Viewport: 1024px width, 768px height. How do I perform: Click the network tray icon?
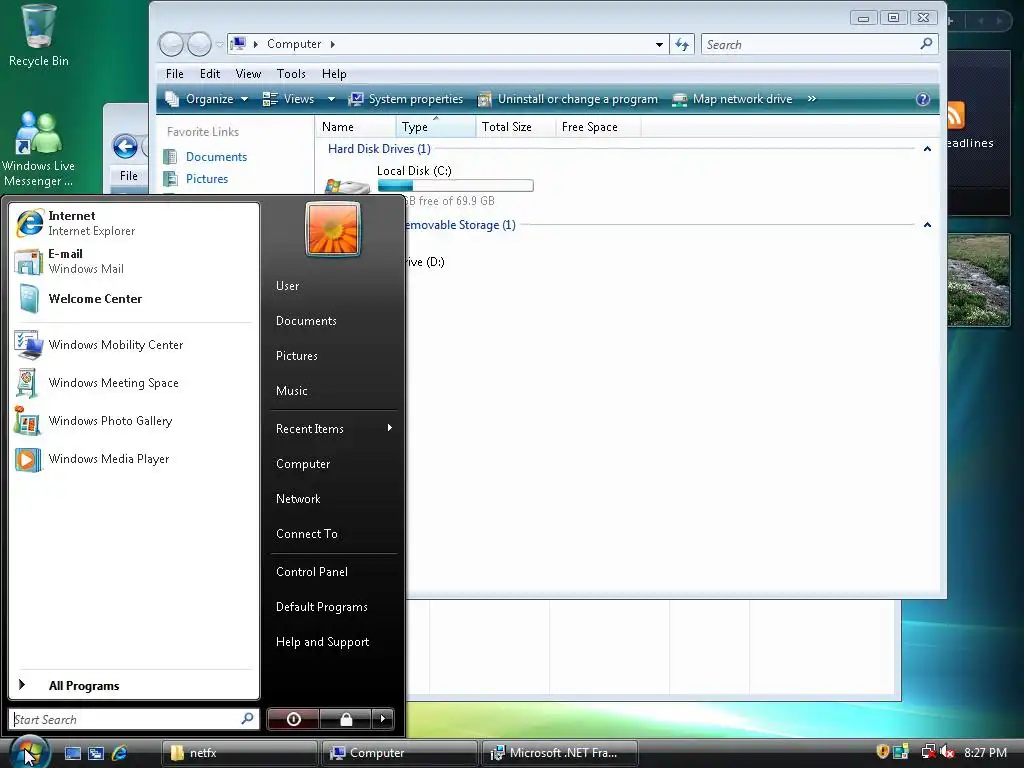(x=927, y=752)
